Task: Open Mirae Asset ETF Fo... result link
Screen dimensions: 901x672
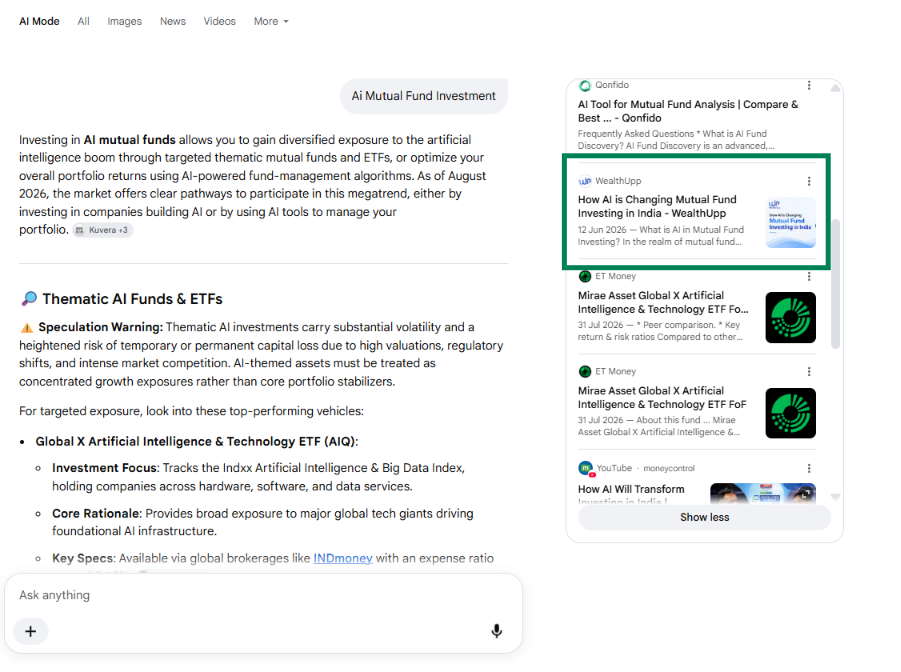Action: point(663,302)
